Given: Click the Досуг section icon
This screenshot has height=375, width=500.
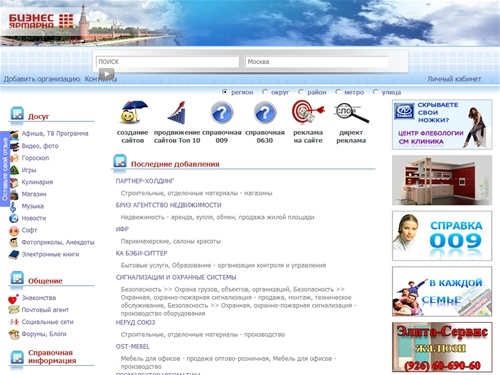Looking at the screenshot, I should pyautogui.click(x=17, y=114).
